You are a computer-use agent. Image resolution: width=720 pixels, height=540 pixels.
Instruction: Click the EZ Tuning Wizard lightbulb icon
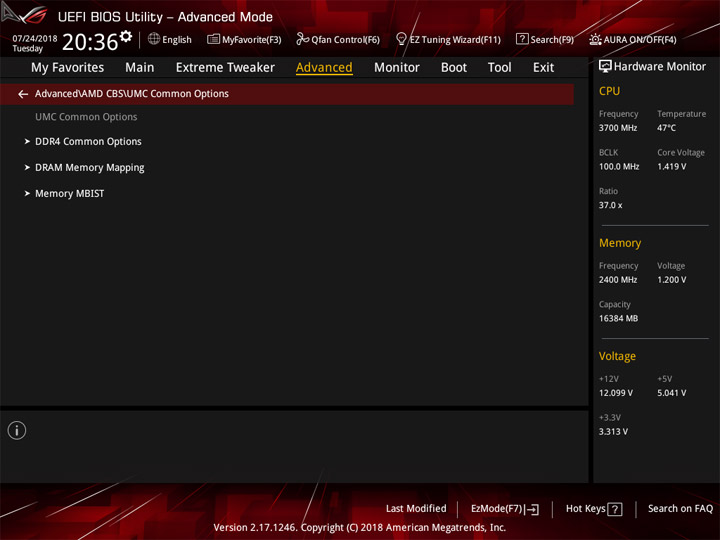401,39
